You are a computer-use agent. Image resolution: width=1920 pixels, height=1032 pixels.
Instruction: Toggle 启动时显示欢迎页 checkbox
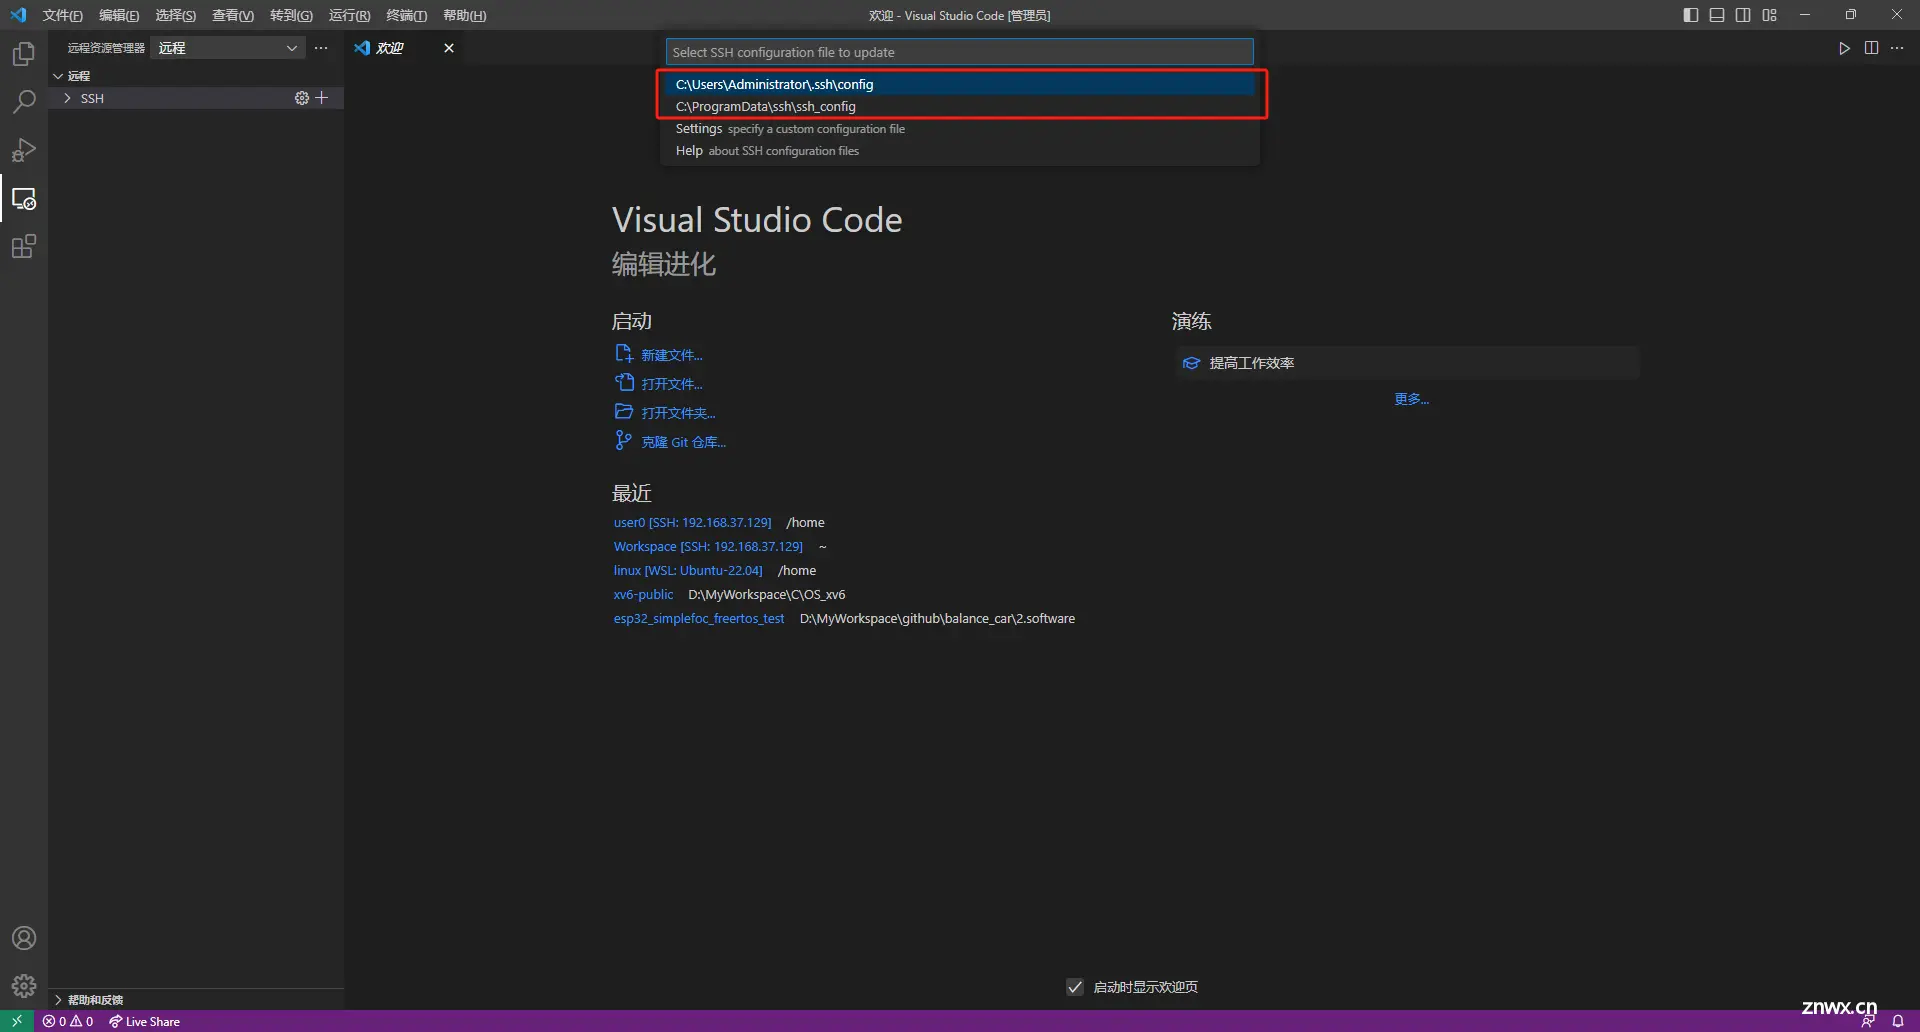(1075, 987)
